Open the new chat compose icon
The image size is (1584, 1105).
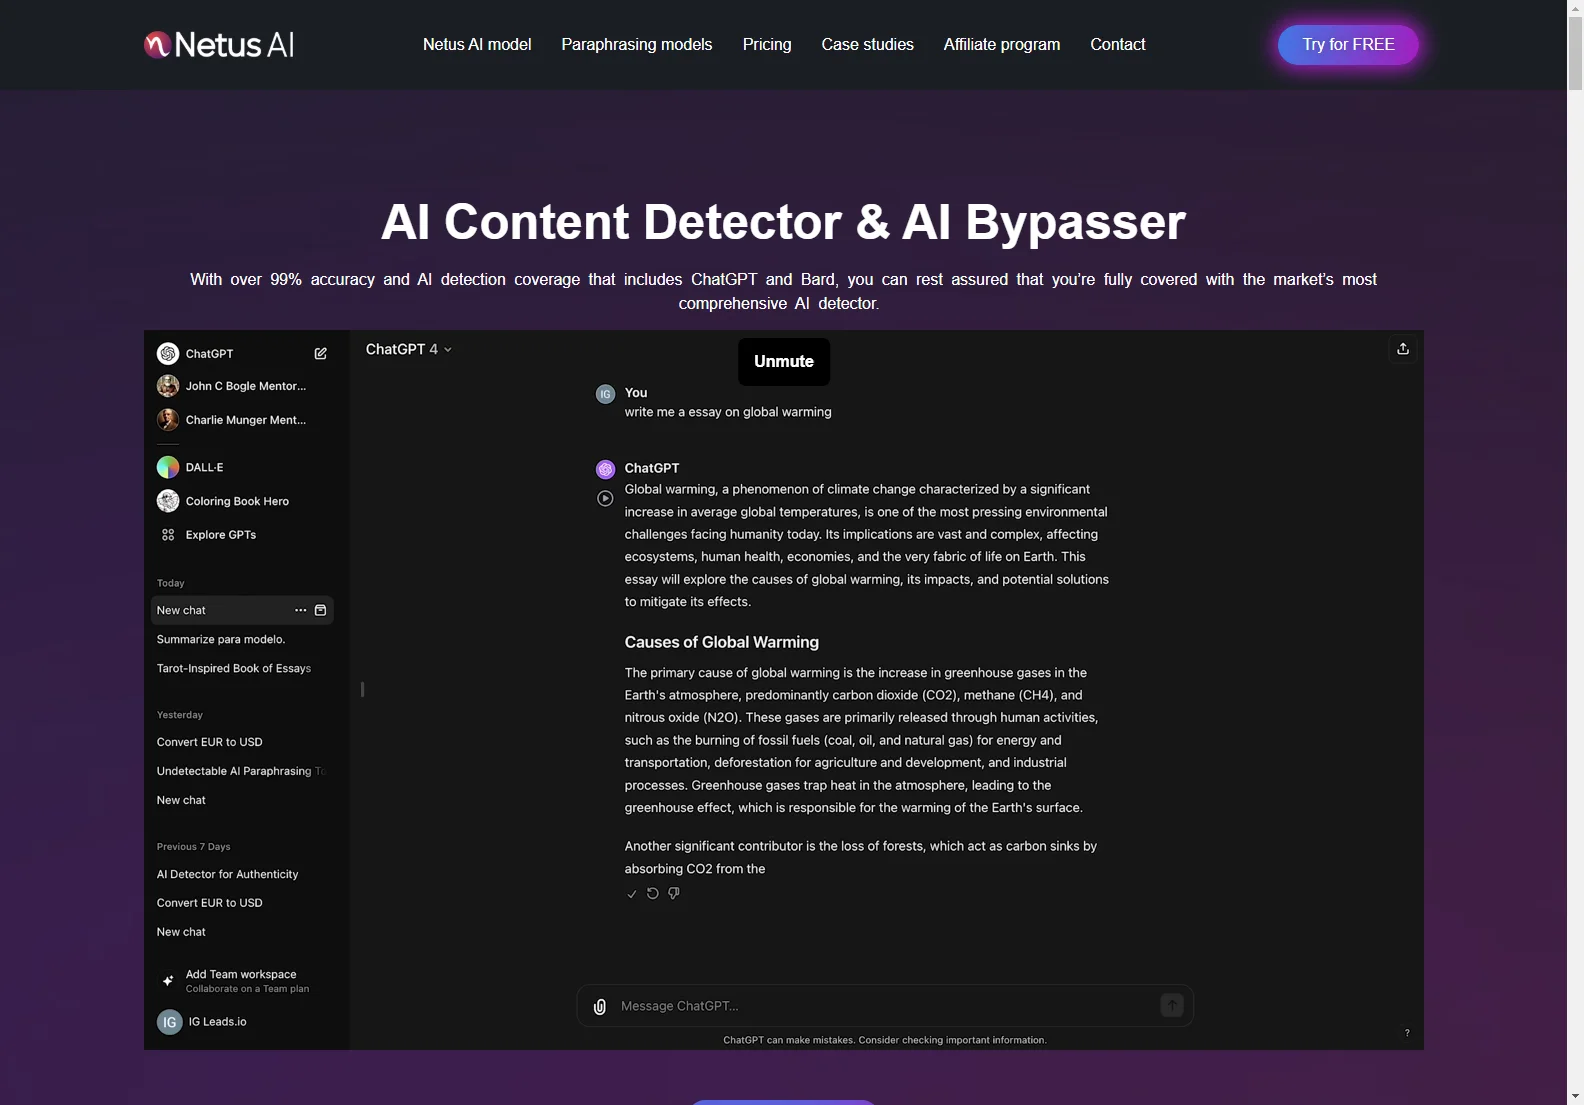321,353
